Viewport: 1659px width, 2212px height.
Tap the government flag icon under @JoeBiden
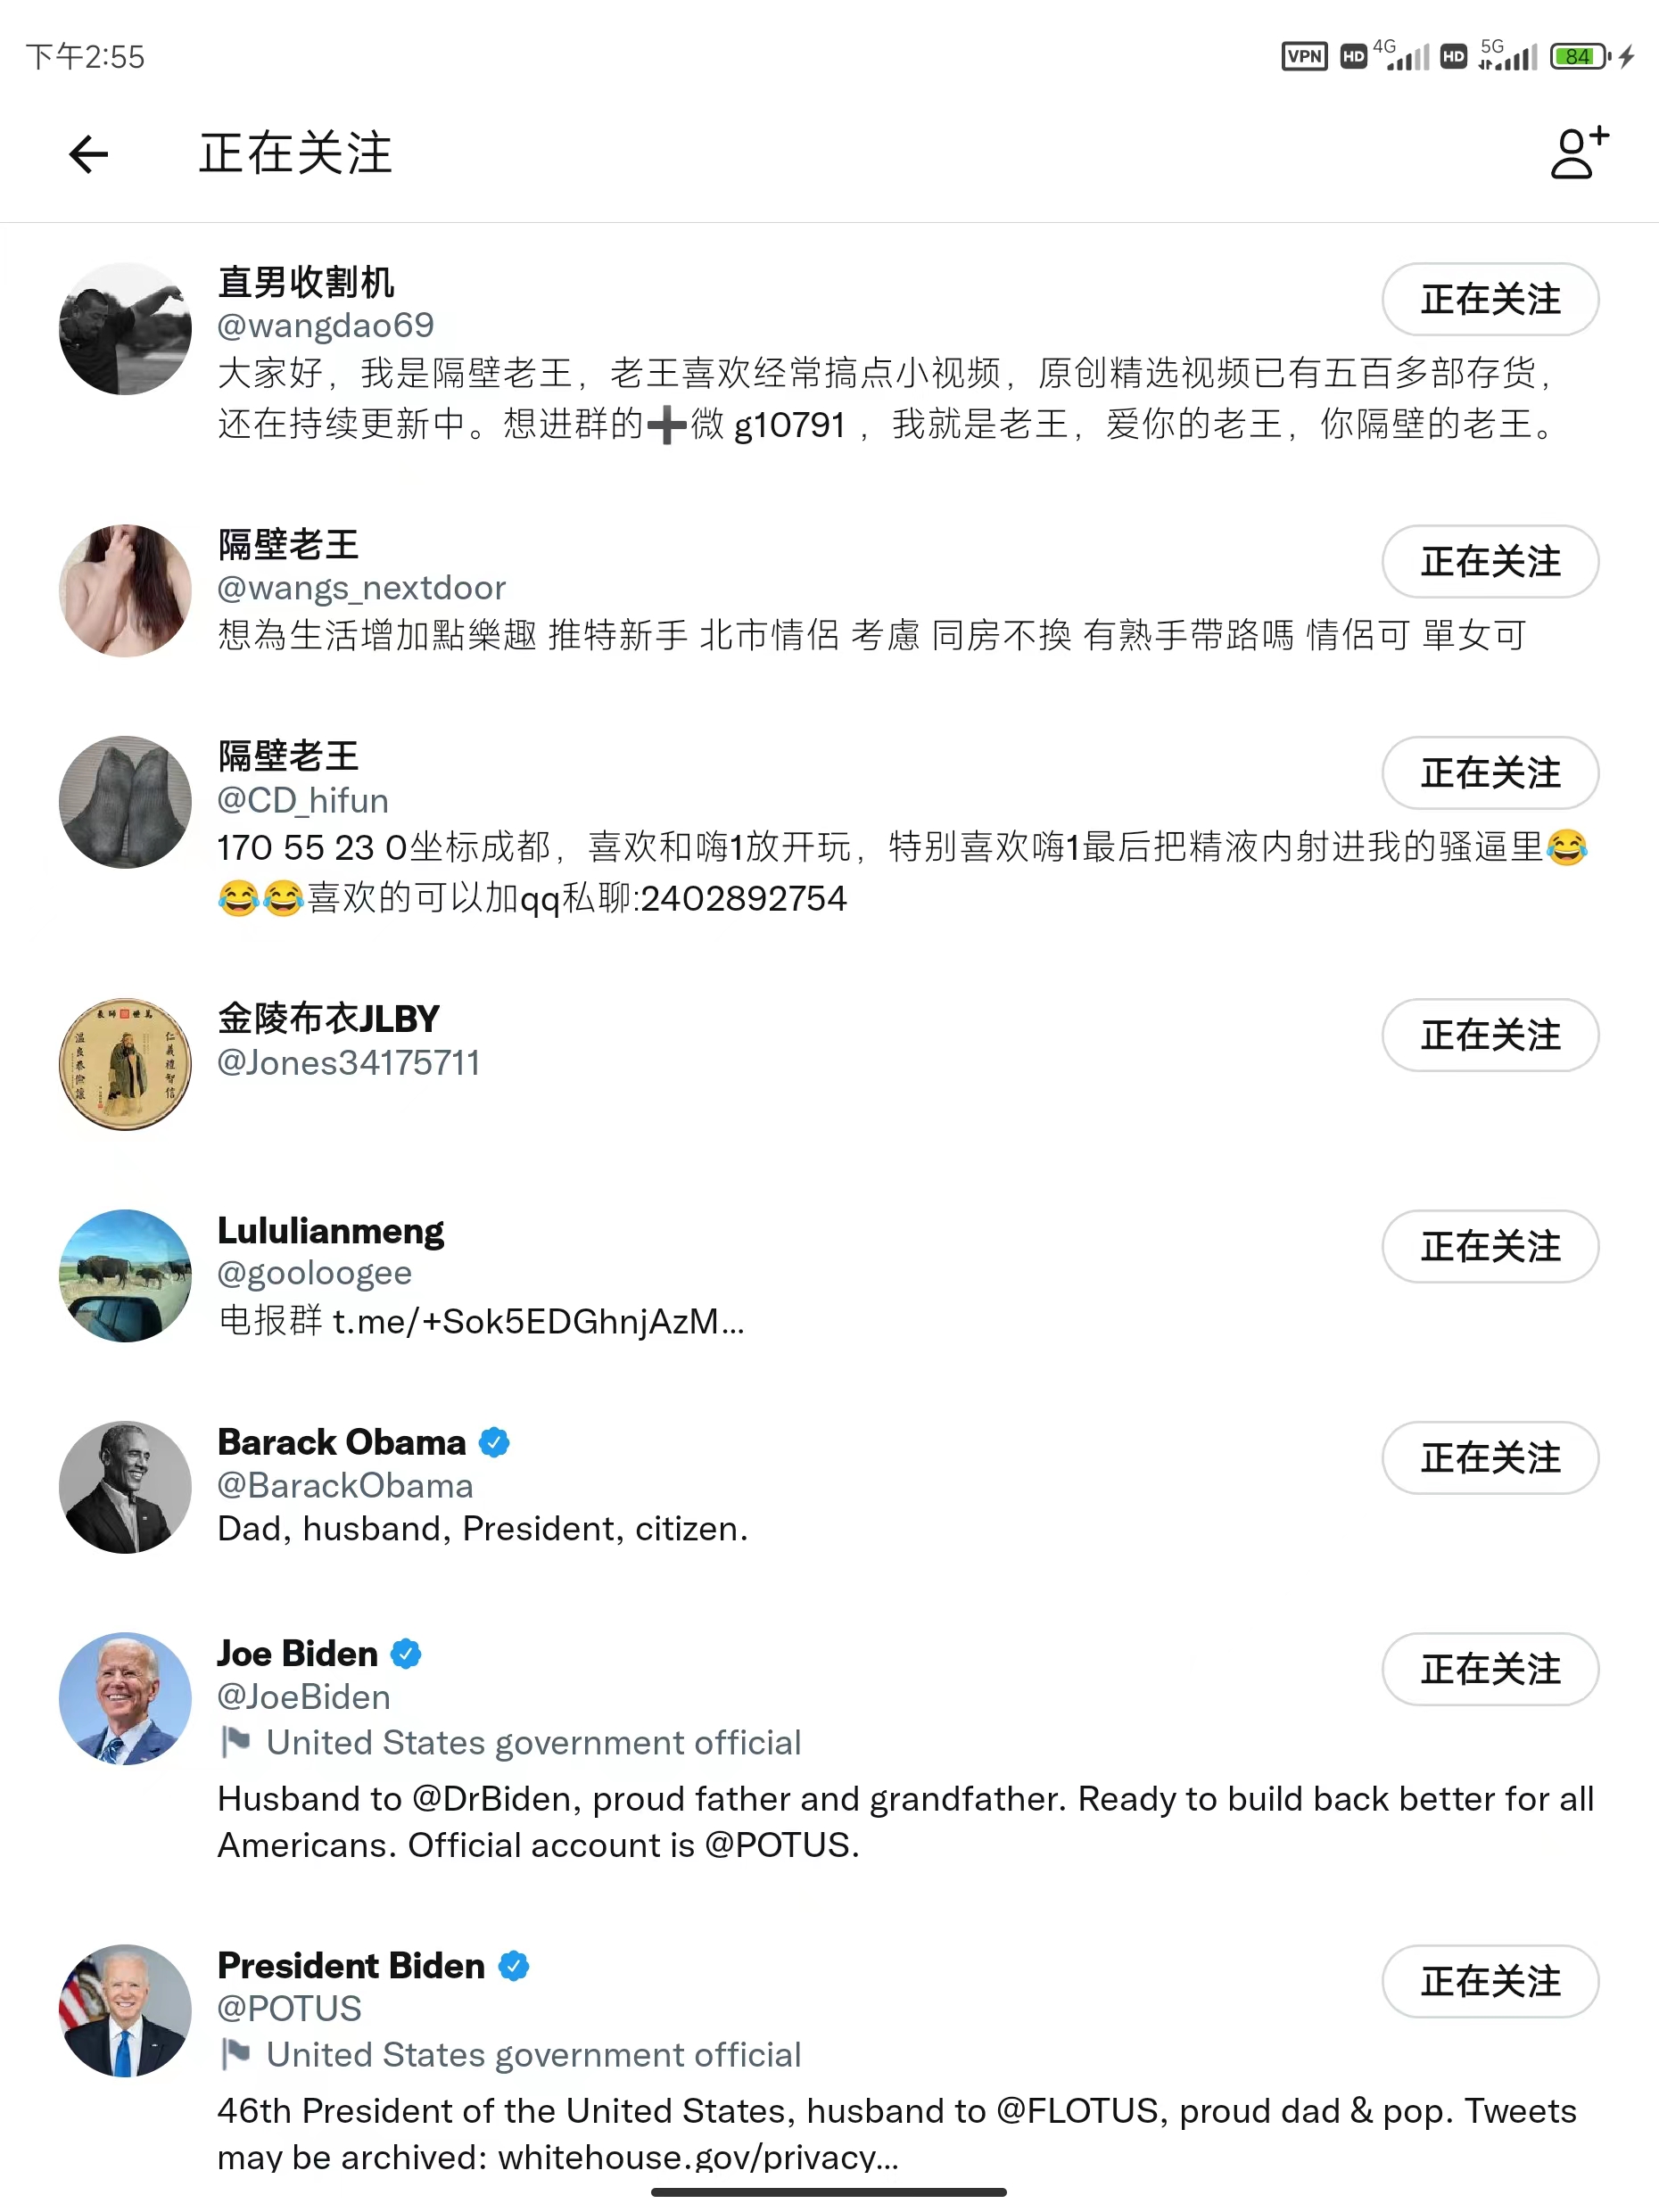click(236, 1742)
